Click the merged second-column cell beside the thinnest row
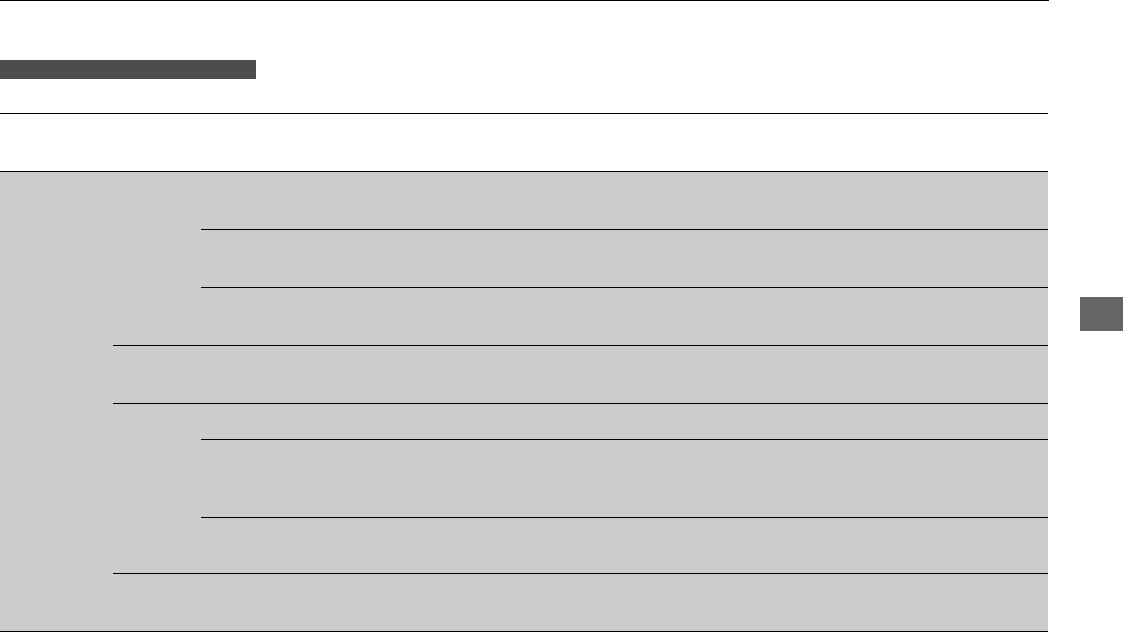This screenshot has width=1123, height=632. pos(157,488)
